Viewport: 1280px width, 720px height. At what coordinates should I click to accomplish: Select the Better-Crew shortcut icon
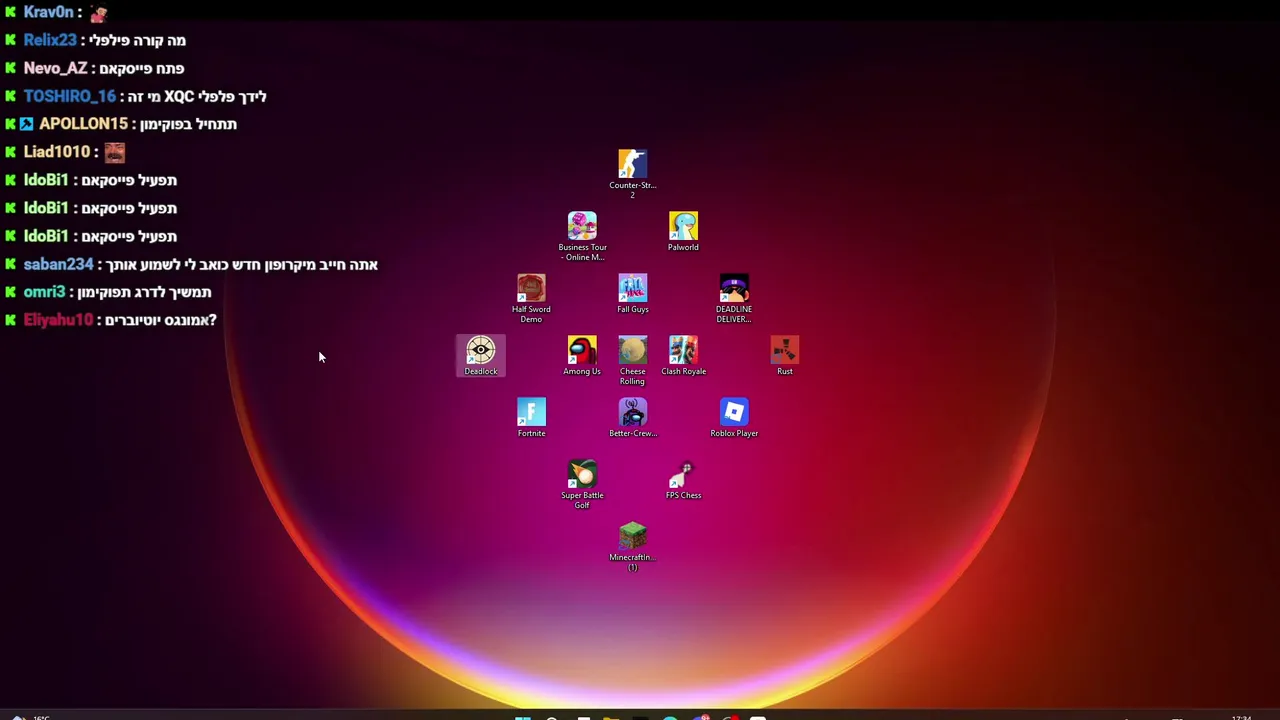click(632, 417)
